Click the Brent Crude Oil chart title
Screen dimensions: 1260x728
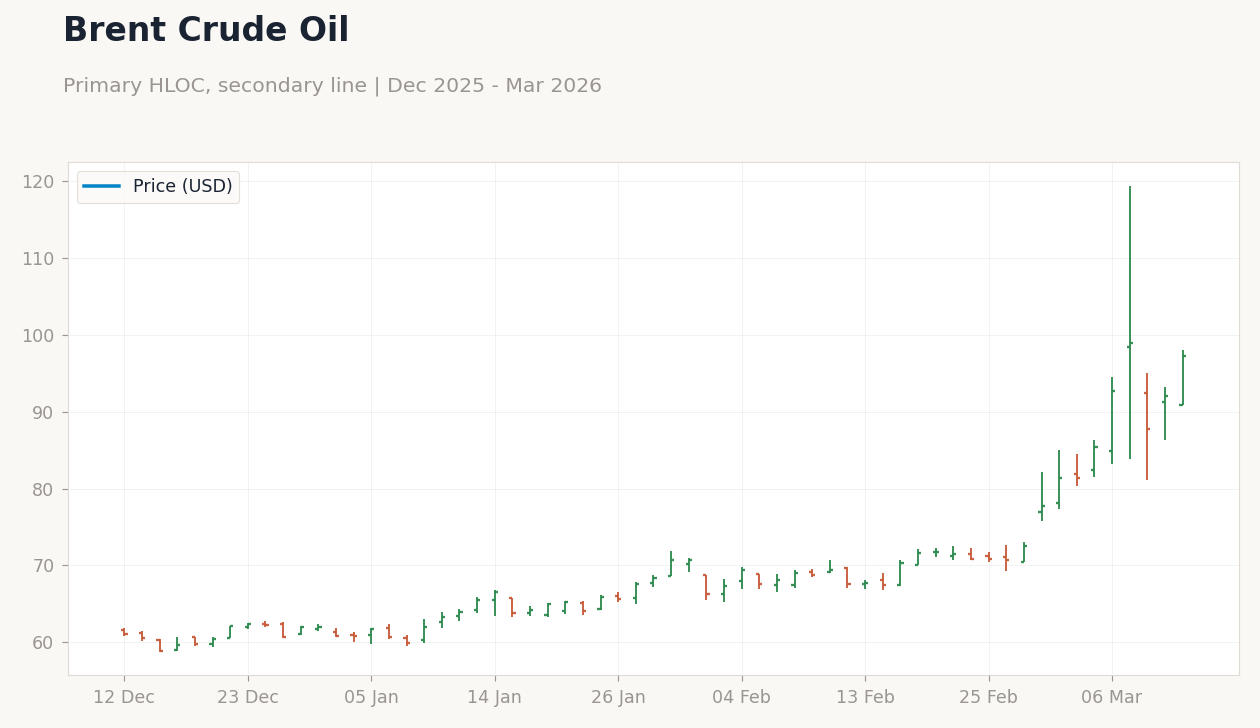coord(206,29)
